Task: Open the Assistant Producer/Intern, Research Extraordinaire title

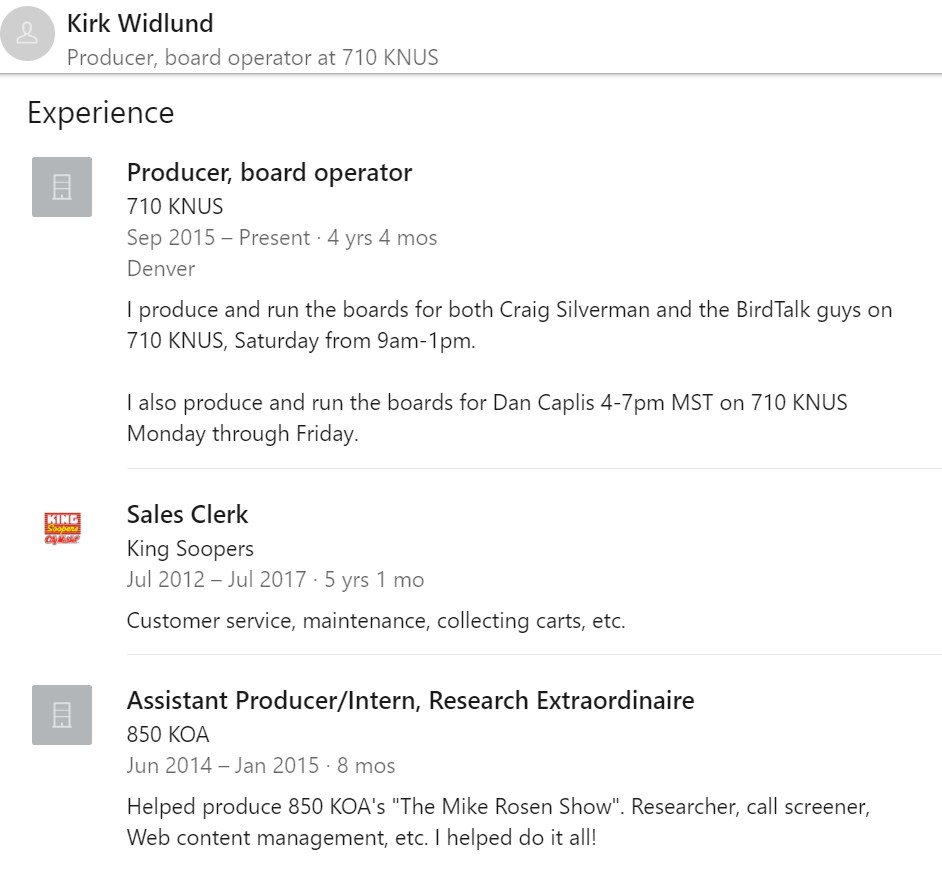Action: (x=410, y=701)
